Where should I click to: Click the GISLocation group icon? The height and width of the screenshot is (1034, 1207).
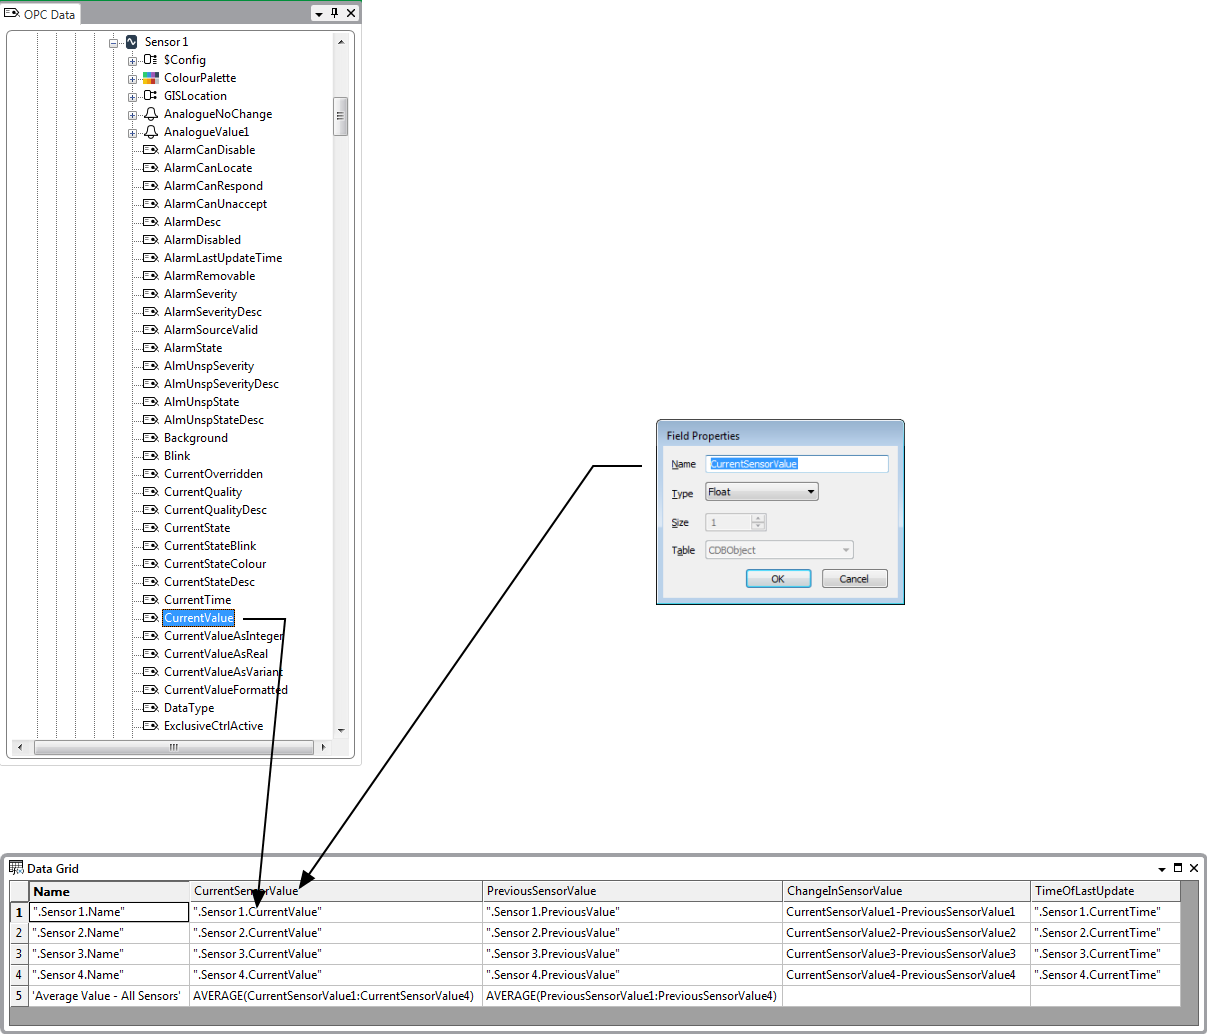coord(151,96)
